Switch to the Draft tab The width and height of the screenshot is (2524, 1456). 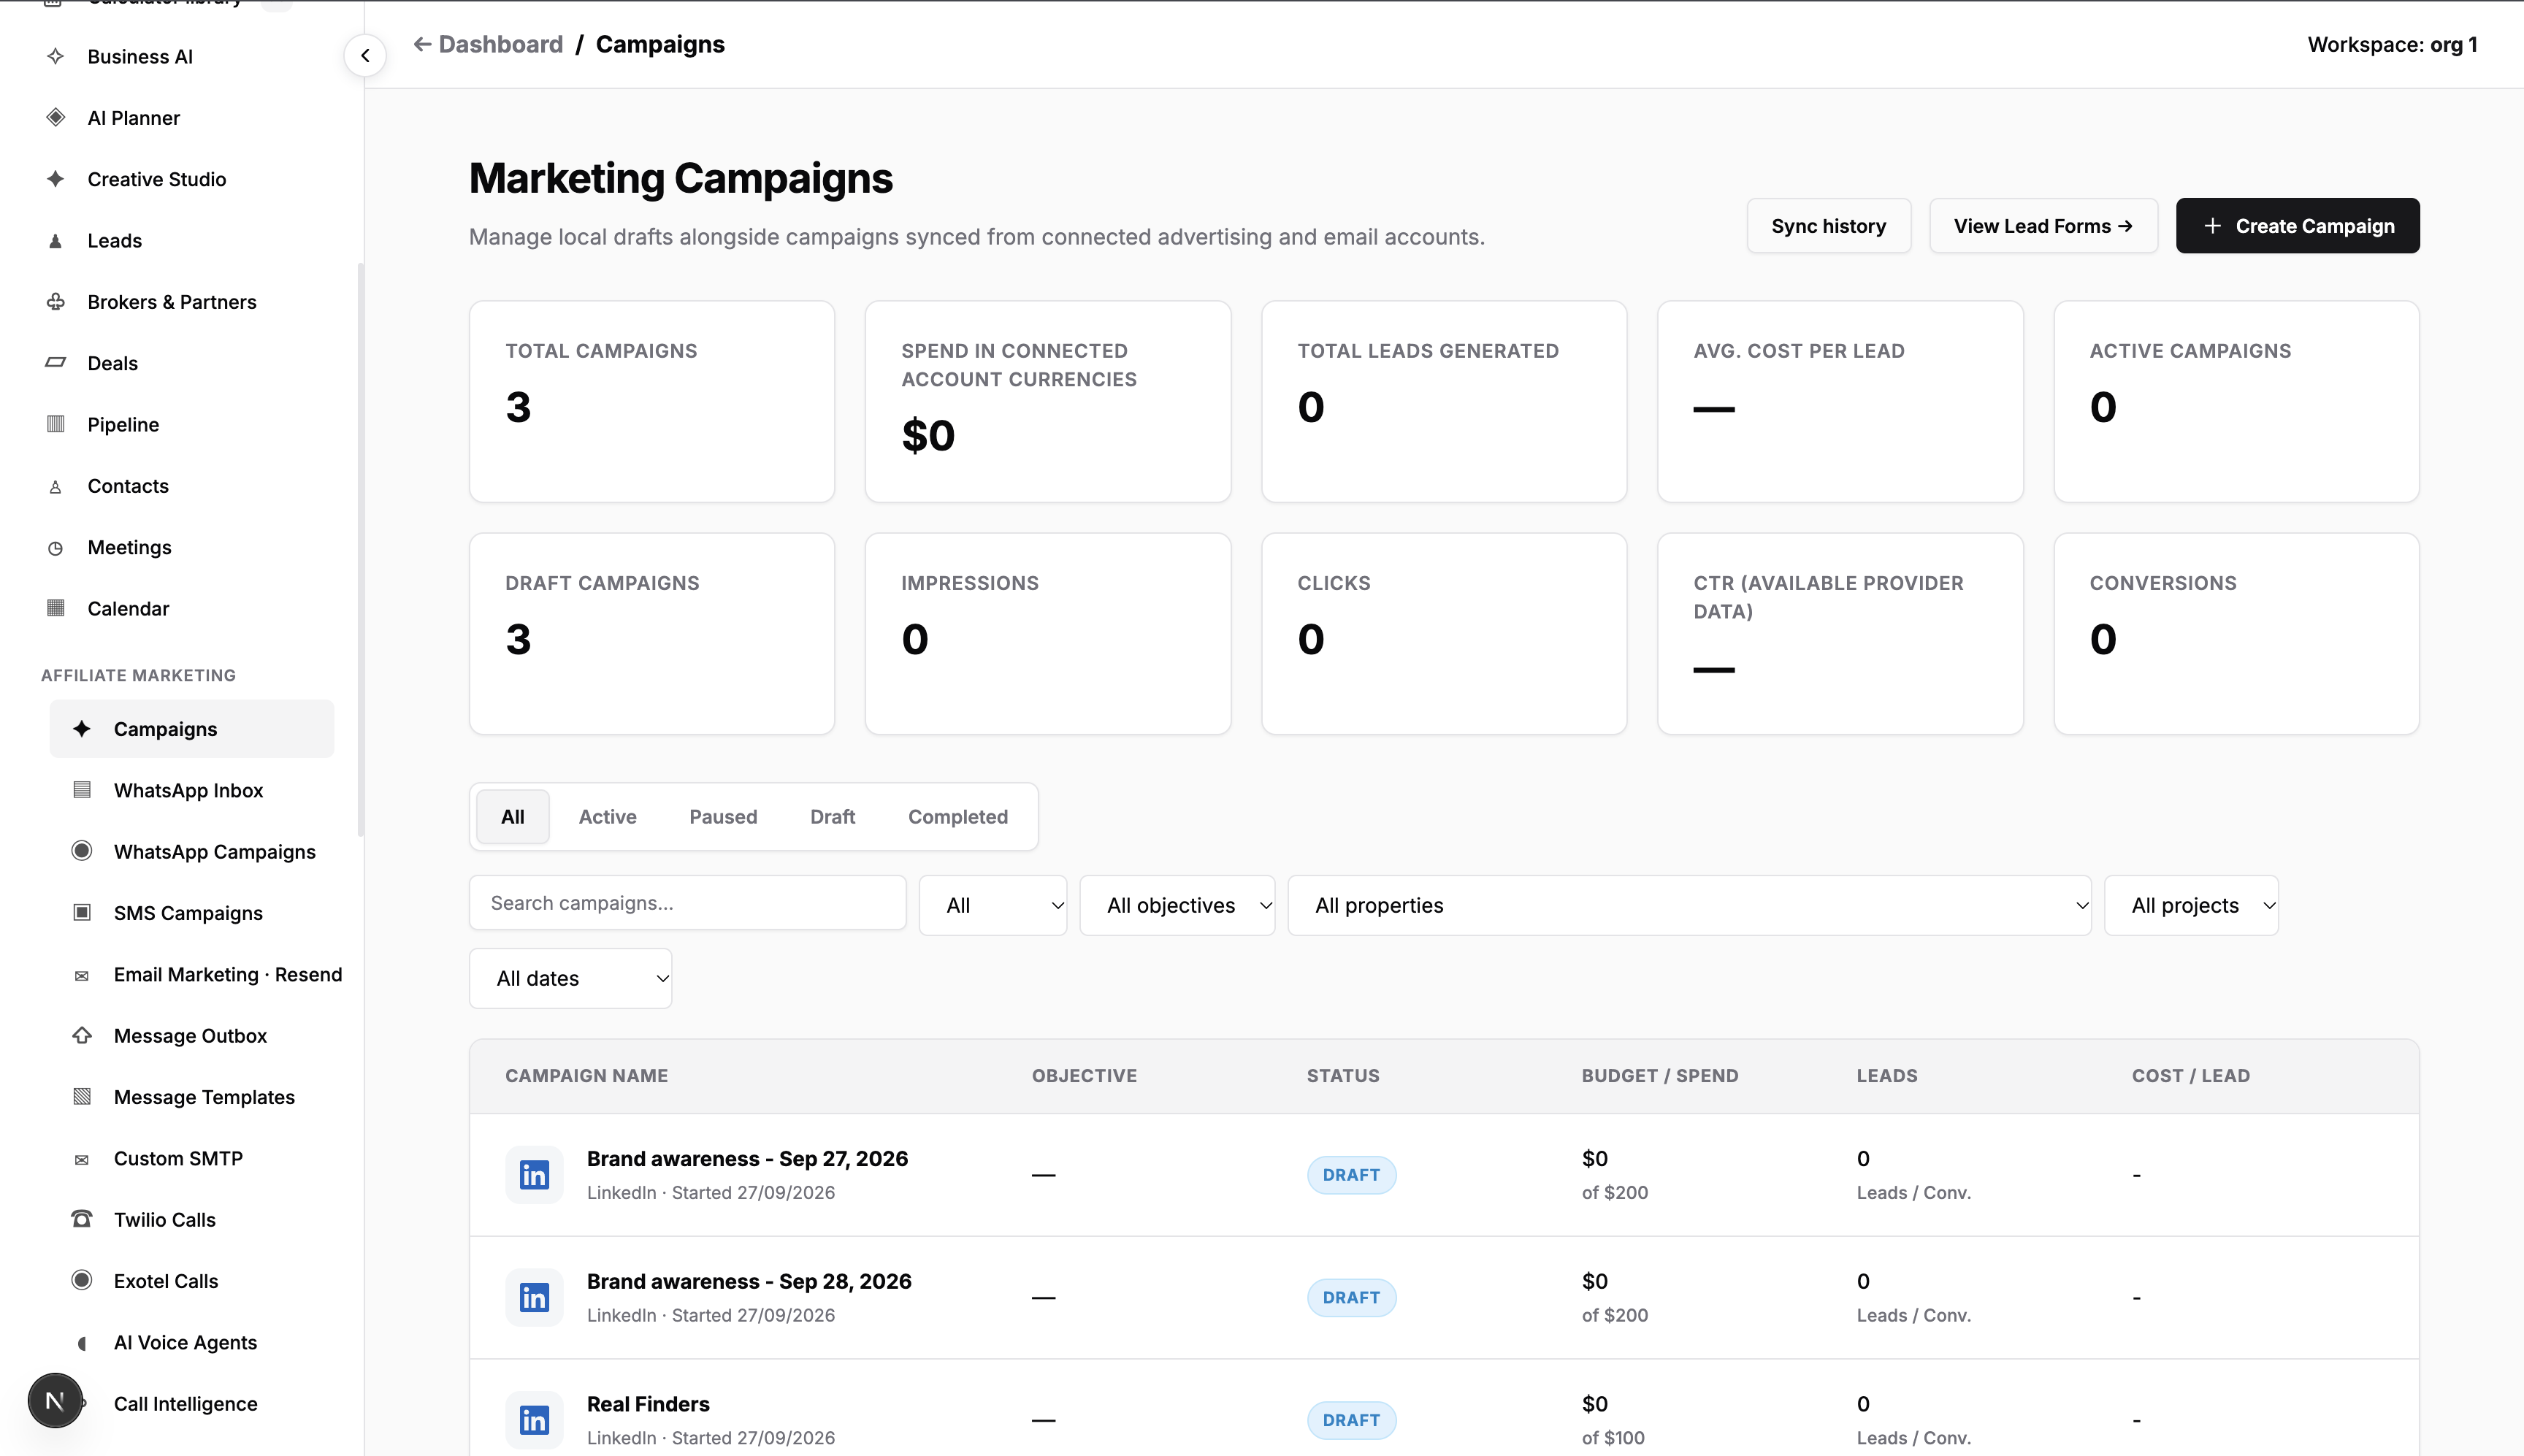(x=832, y=817)
